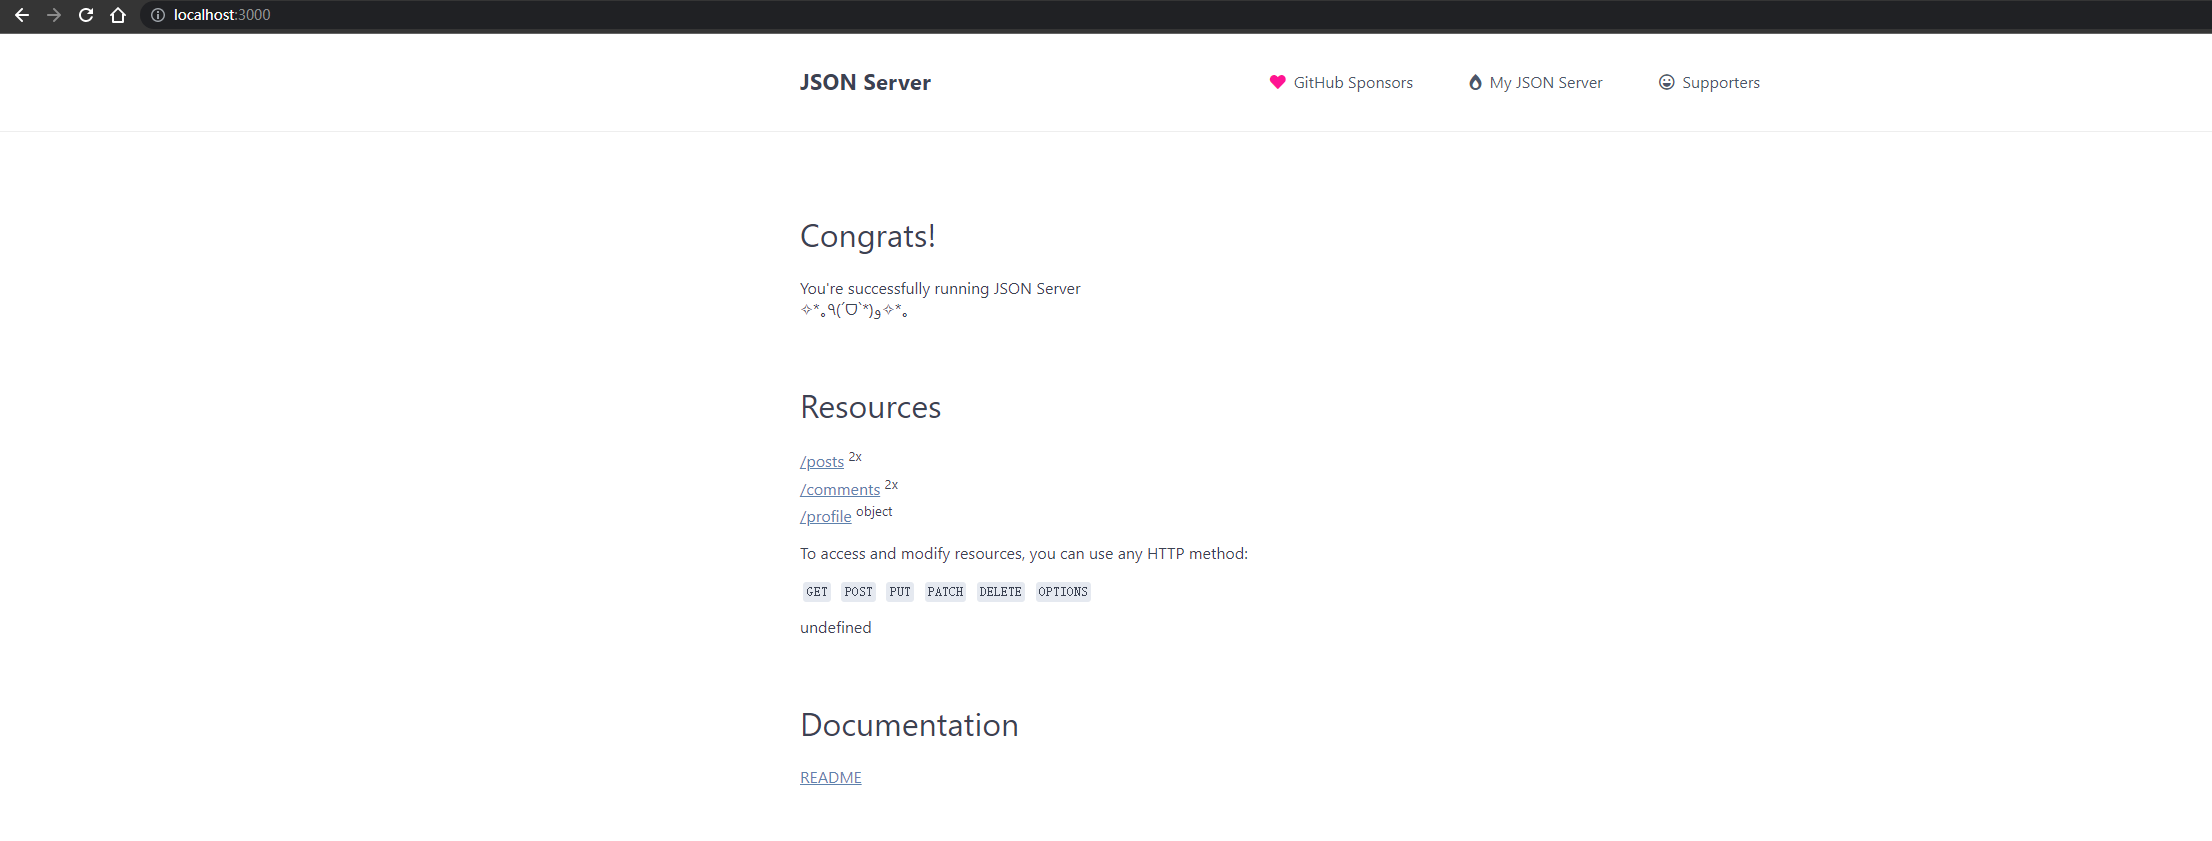Click the OPTIONS method tag
Viewport: 2212px width, 841px height.
1063,592
